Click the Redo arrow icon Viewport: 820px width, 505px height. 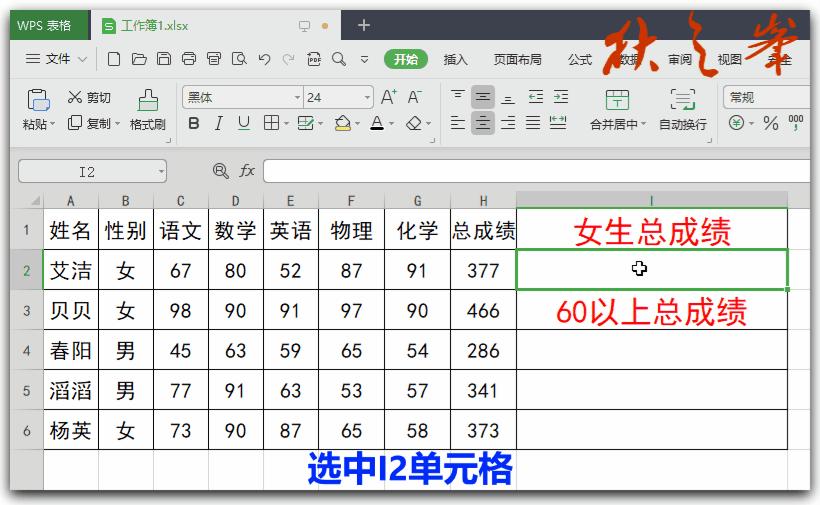(288, 59)
